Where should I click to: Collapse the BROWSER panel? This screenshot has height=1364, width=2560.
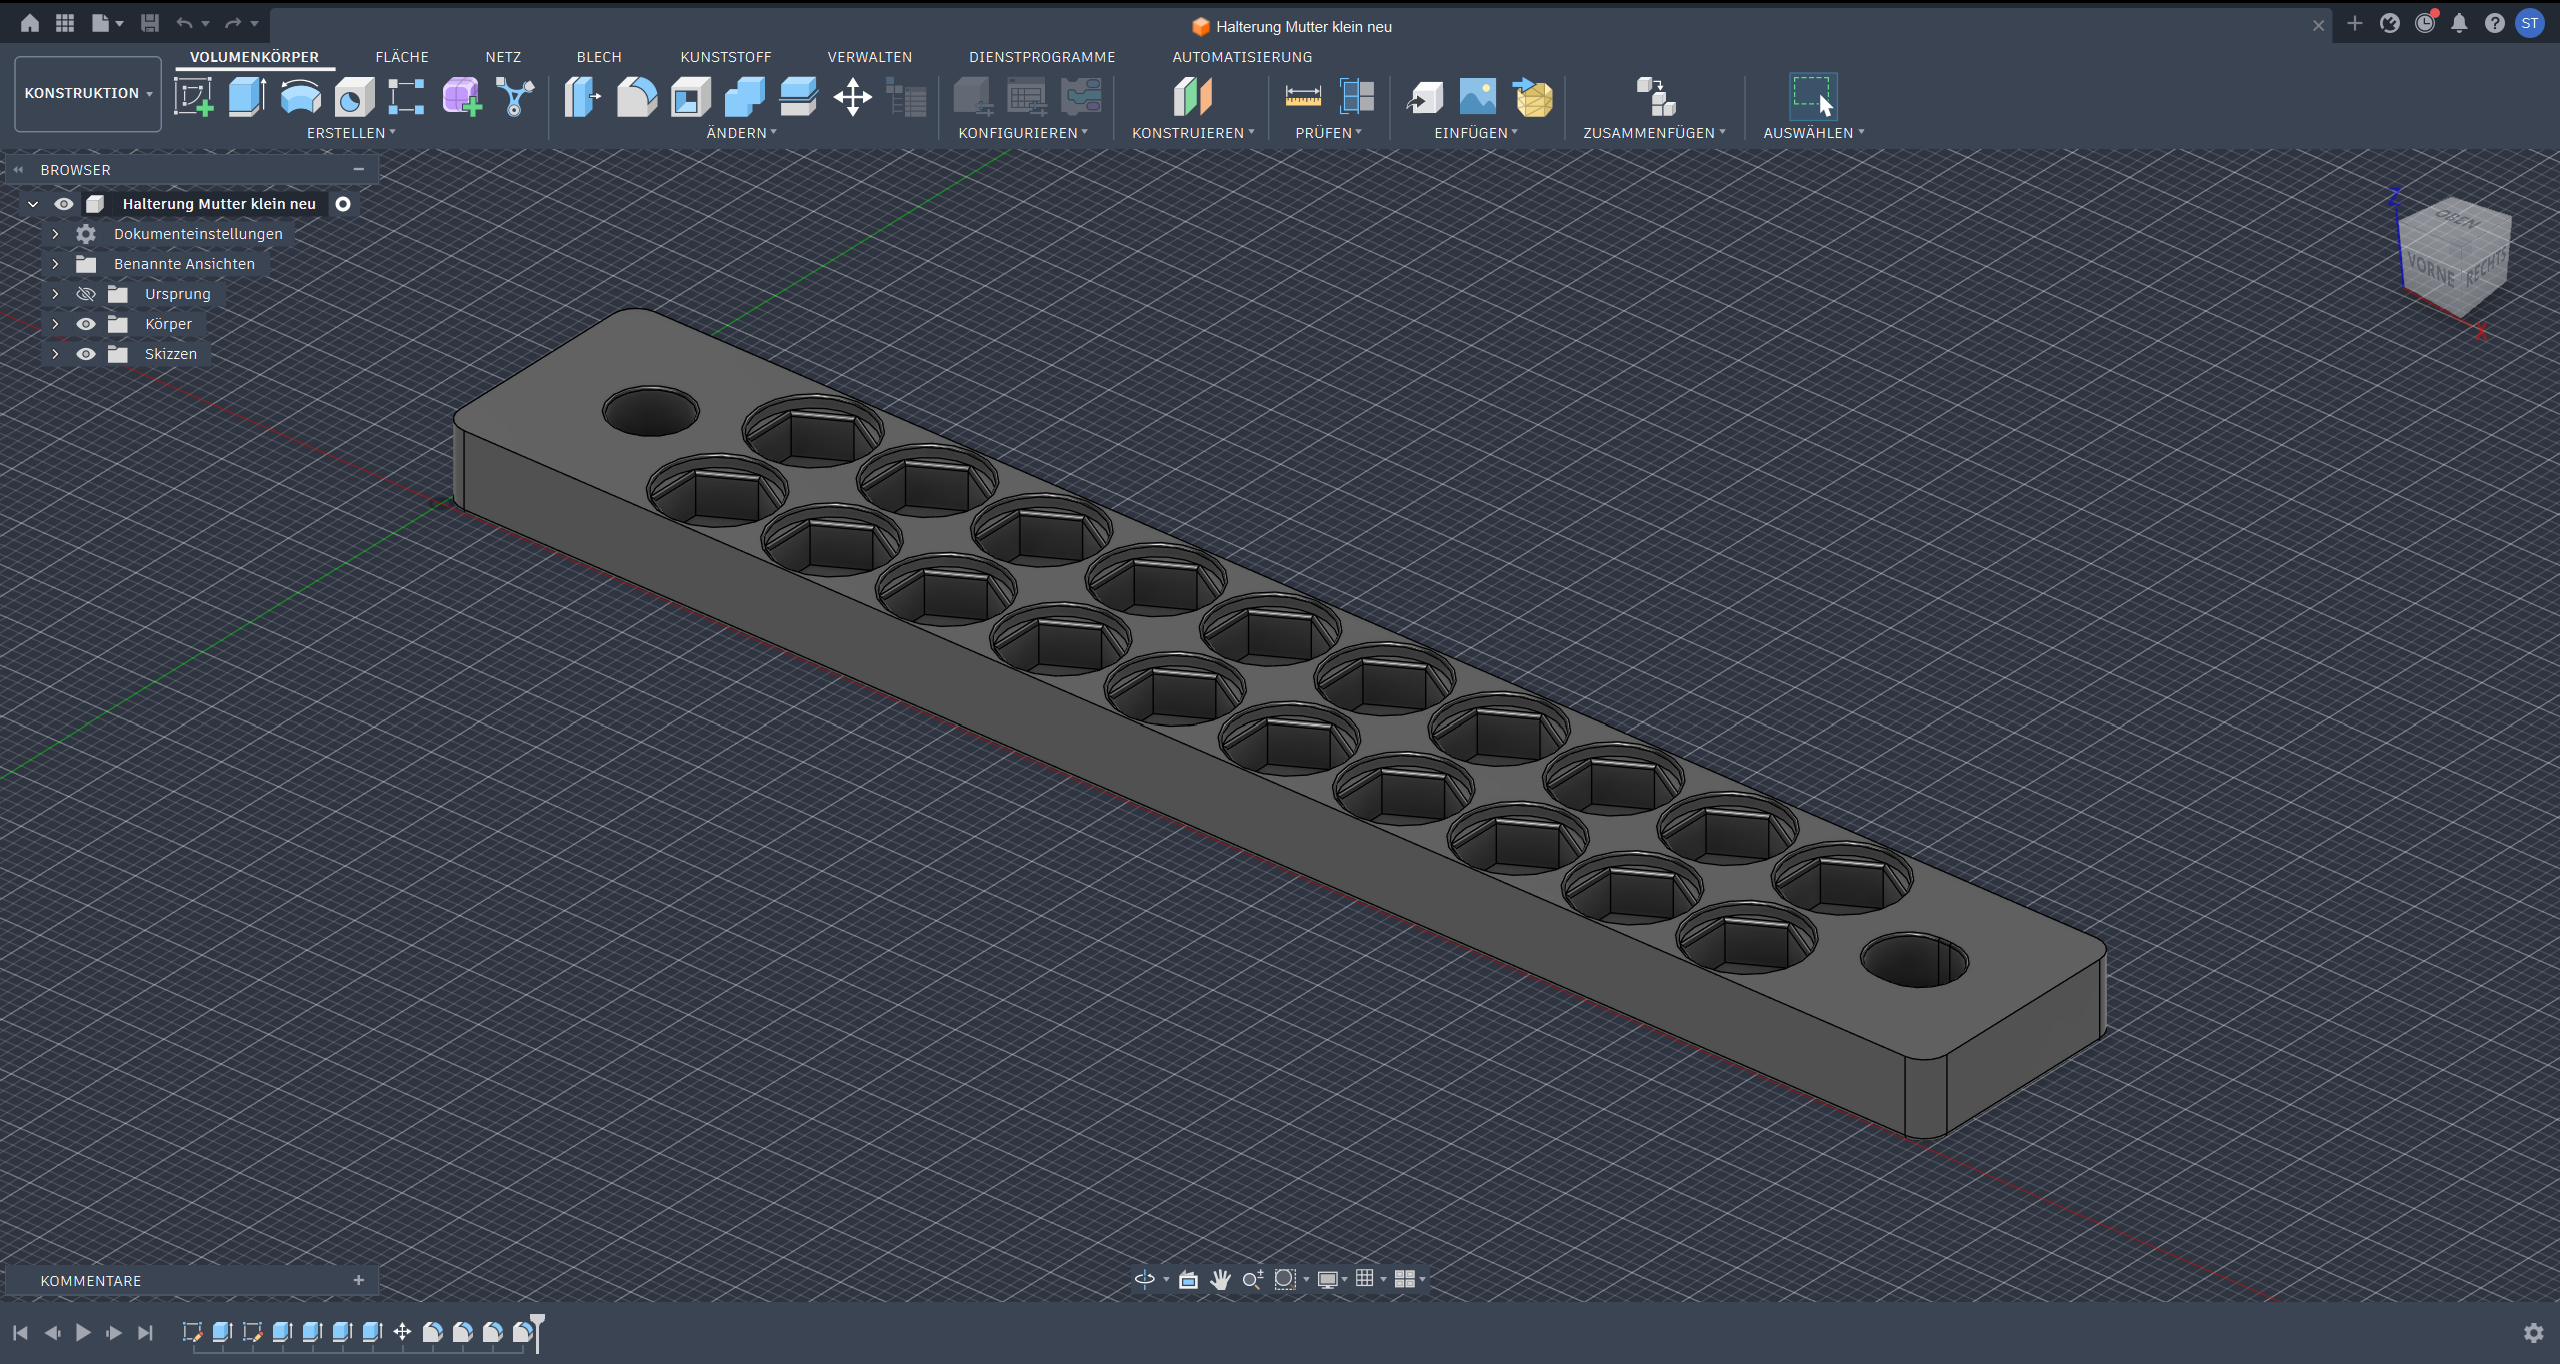tap(359, 169)
